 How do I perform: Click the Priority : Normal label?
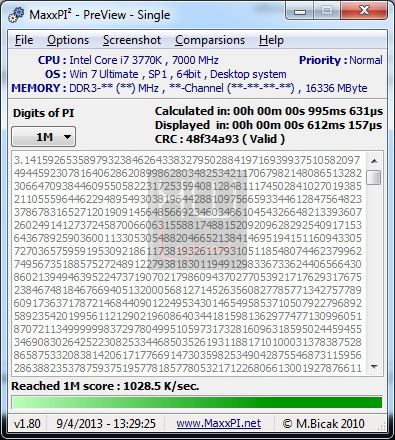click(x=341, y=60)
